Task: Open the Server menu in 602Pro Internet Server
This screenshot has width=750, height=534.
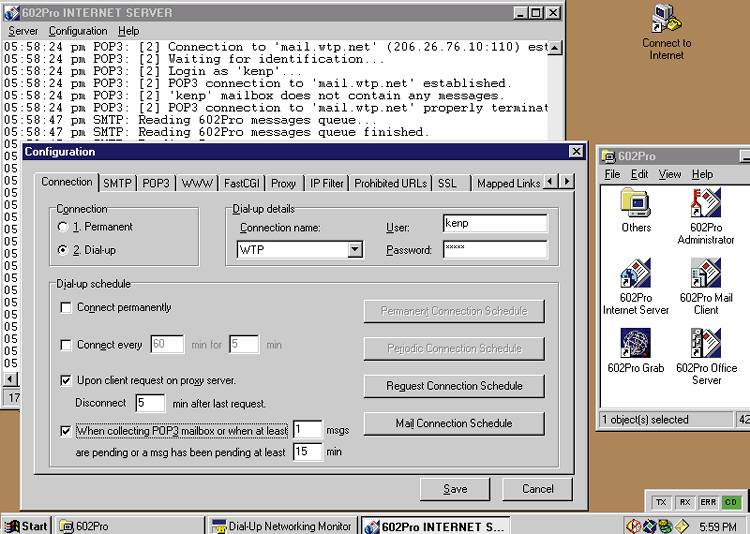Action: tap(22, 31)
